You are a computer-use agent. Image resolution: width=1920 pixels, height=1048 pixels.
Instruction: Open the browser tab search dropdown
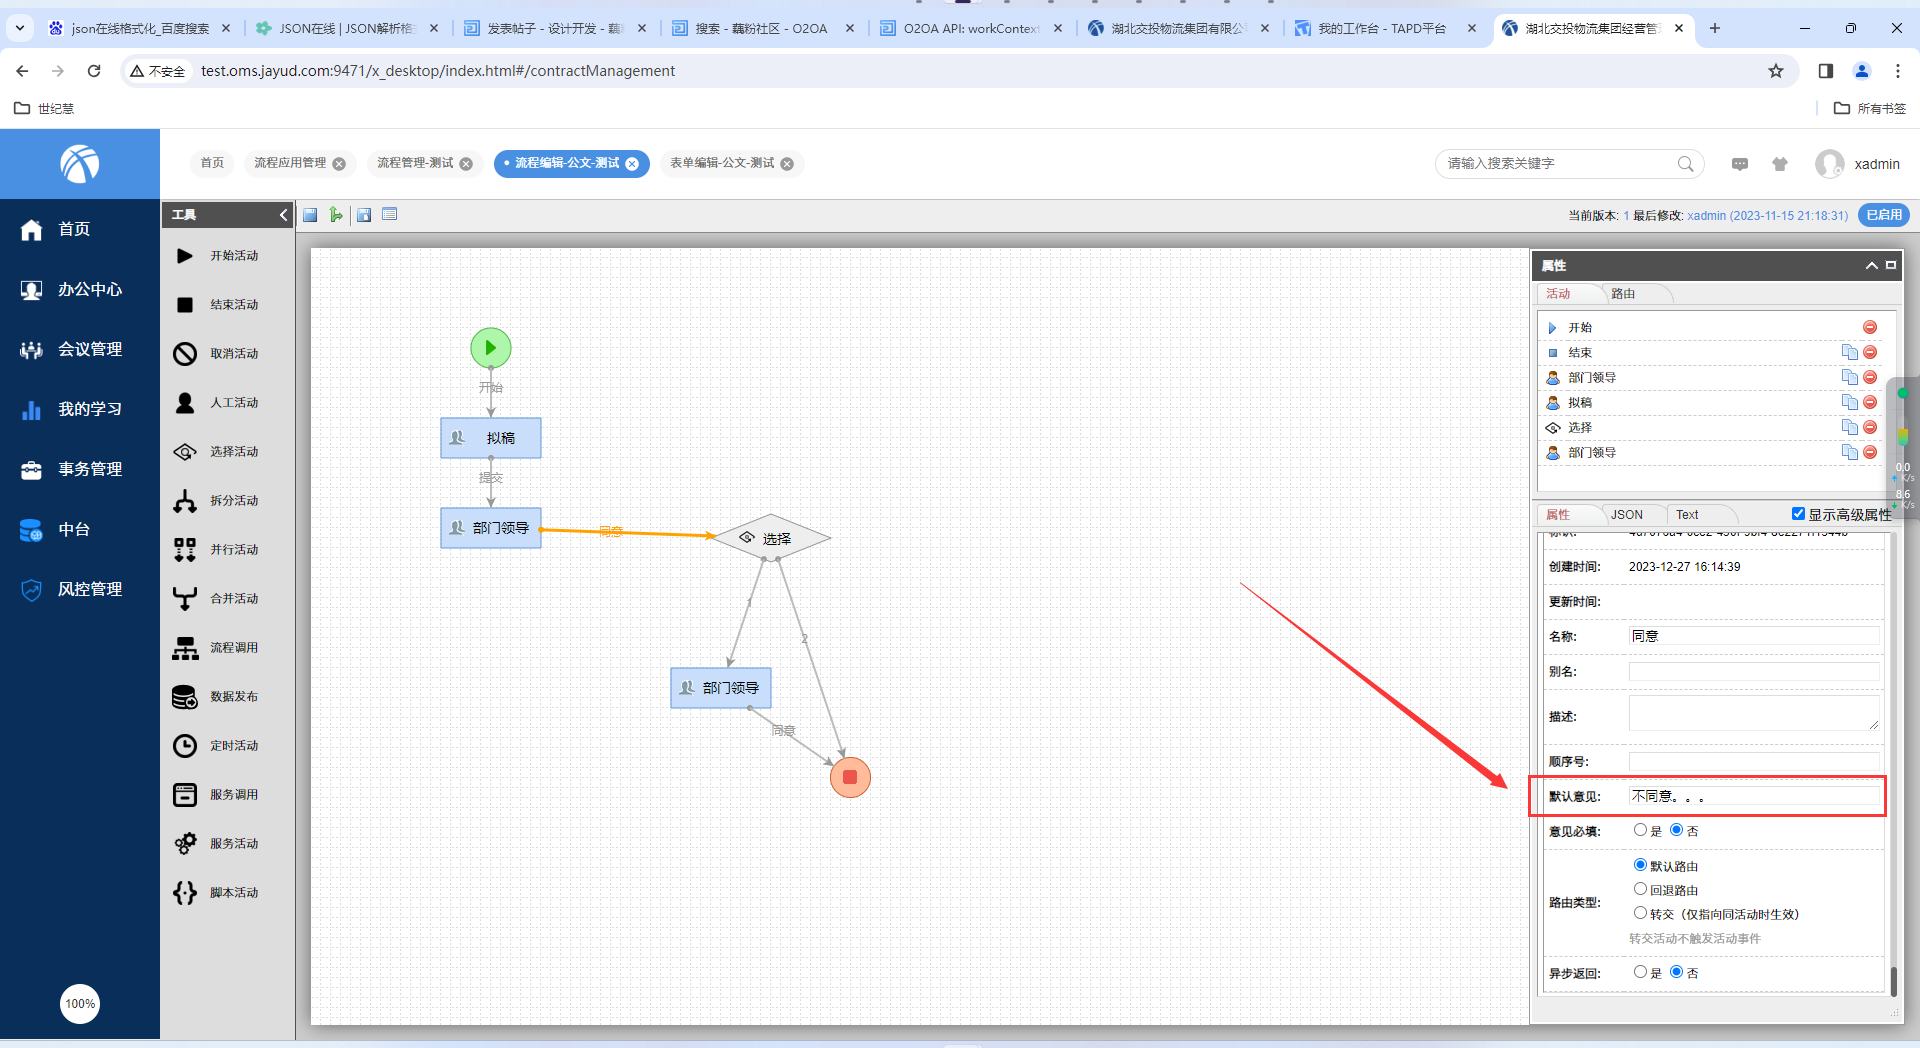(20, 28)
